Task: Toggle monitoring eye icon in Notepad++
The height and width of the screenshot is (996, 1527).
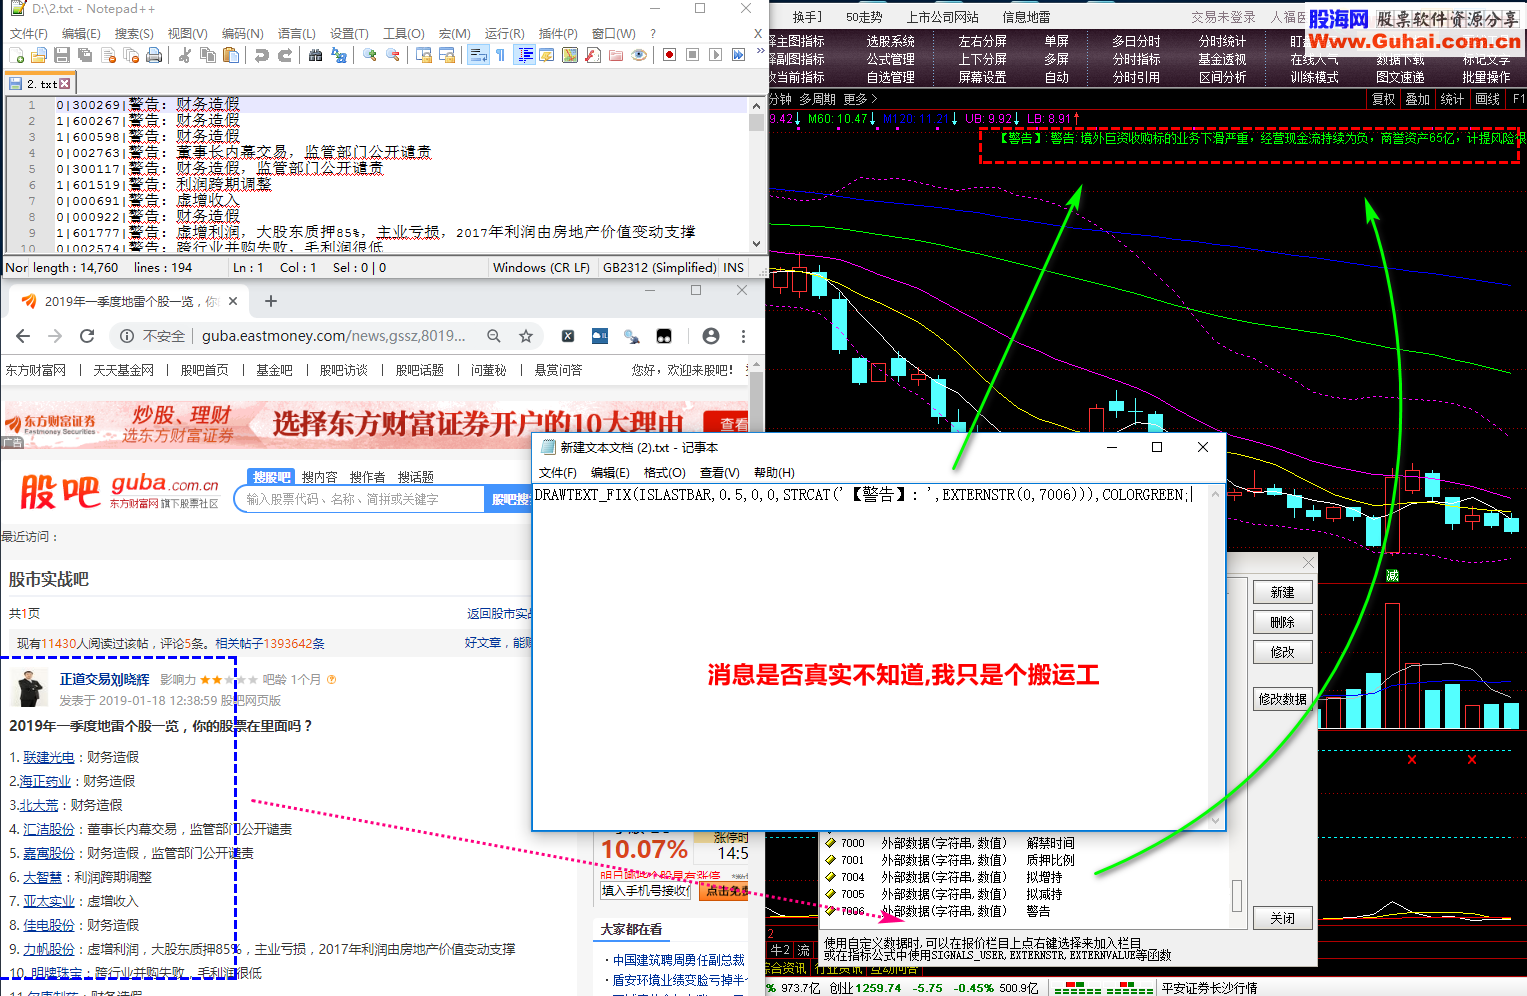Action: point(639,55)
